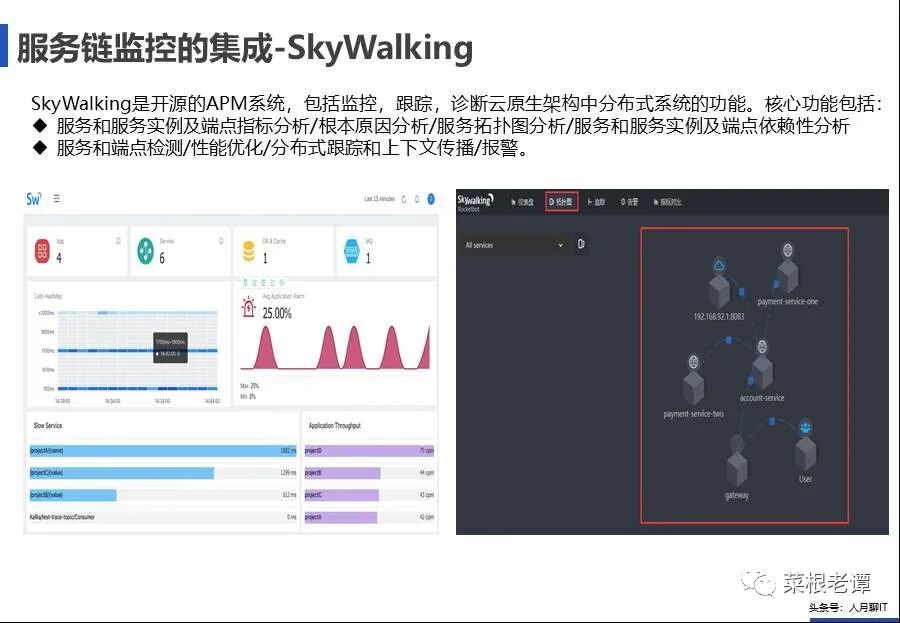Click the globe icon above payment-service-two
Image resolution: width=900 pixels, height=623 pixels.
point(694,361)
